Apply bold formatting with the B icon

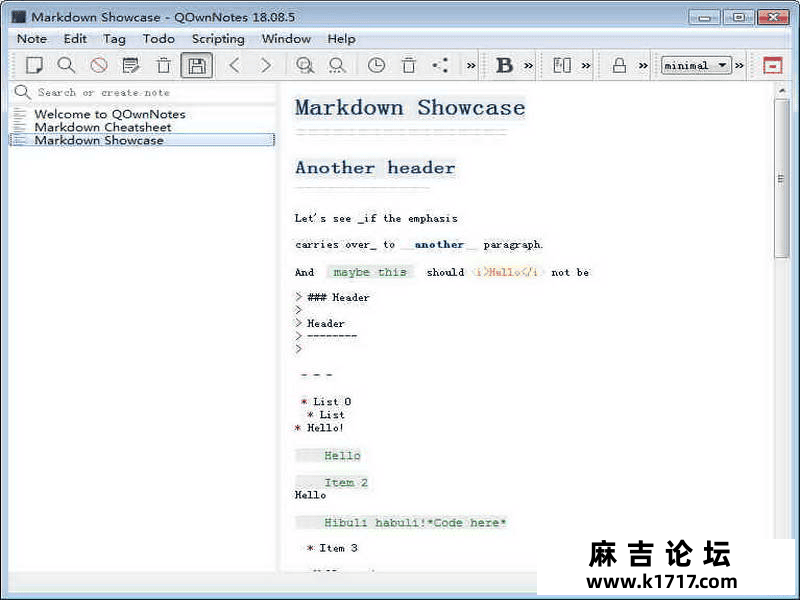(504, 65)
